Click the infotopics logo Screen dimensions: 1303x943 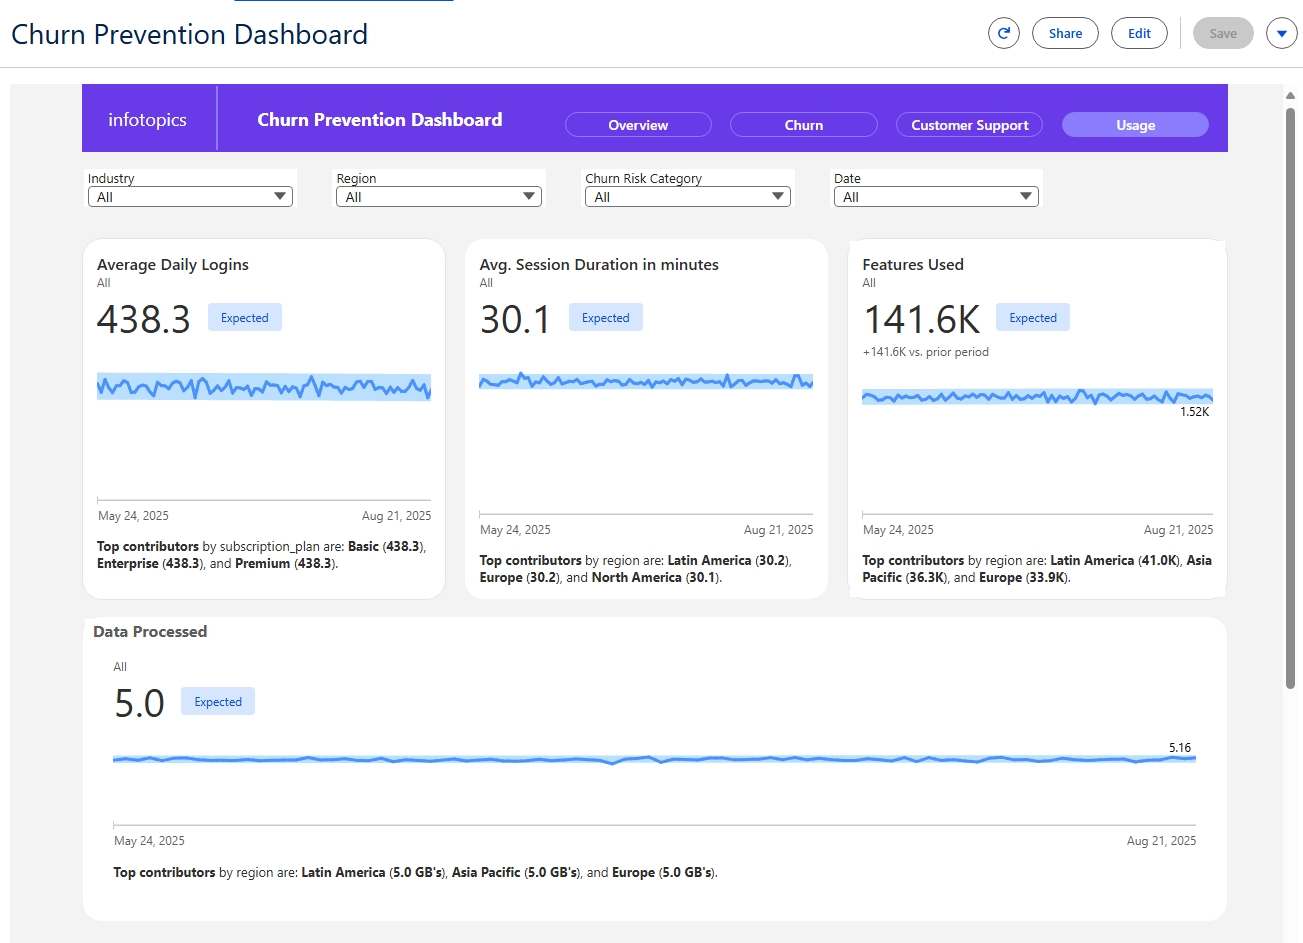pos(147,119)
